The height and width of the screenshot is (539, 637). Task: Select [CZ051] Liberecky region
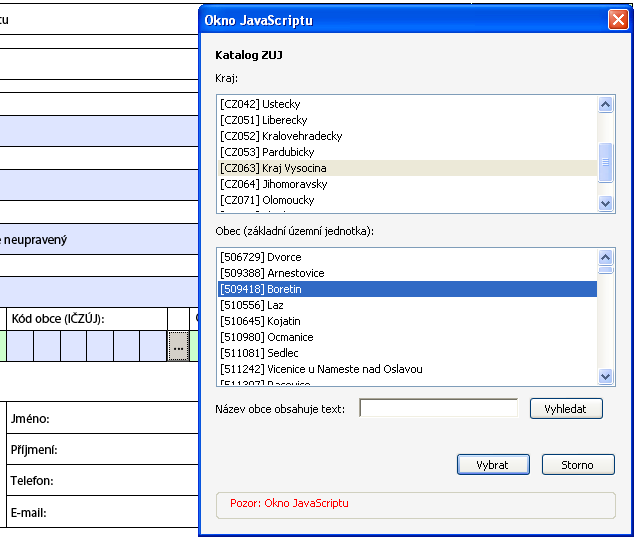point(407,120)
